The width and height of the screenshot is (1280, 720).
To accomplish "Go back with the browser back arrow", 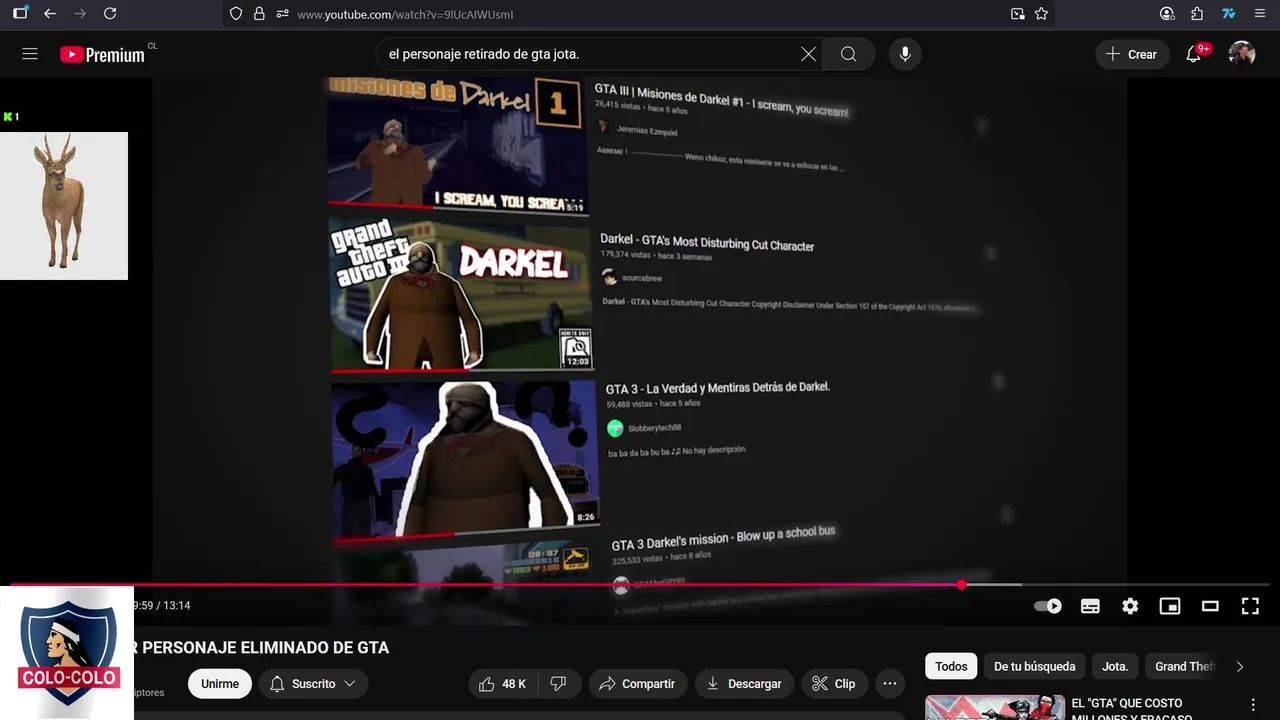I will click(50, 14).
